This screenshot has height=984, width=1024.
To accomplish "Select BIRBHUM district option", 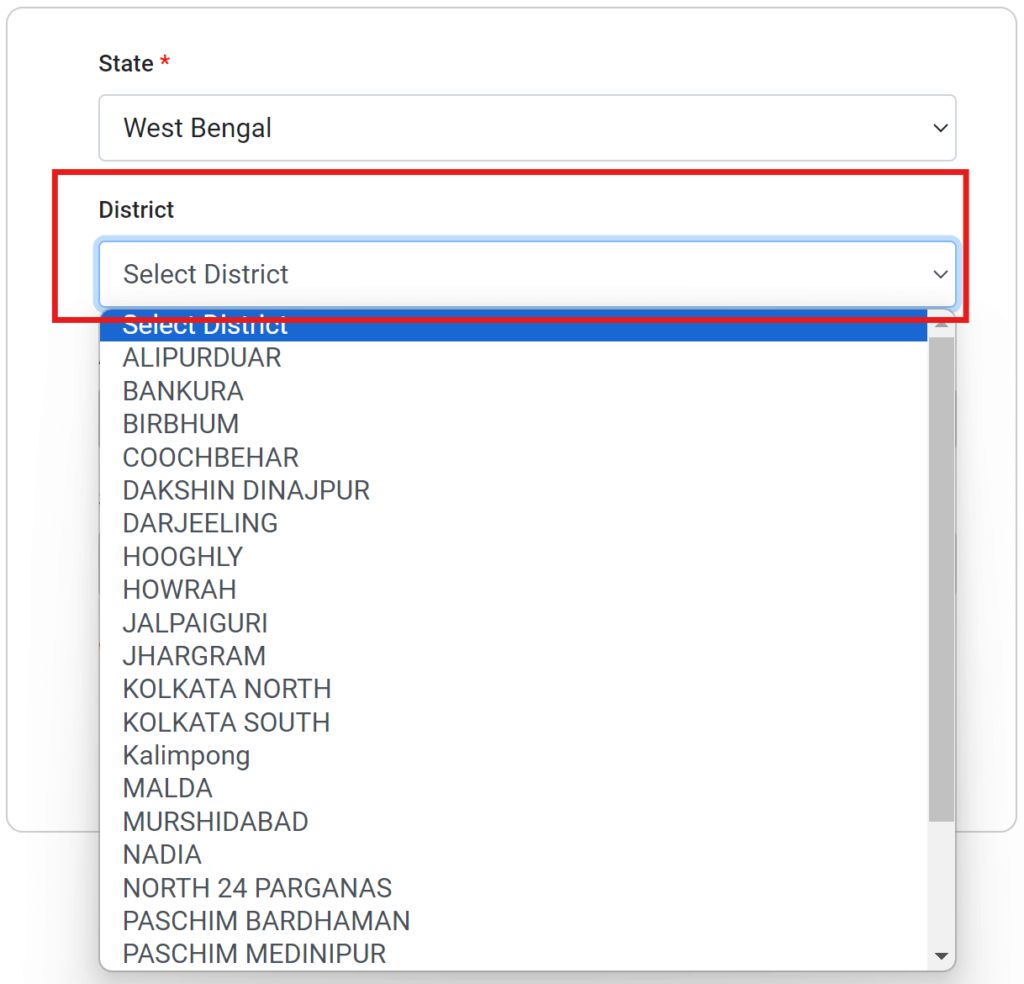I will point(181,424).
